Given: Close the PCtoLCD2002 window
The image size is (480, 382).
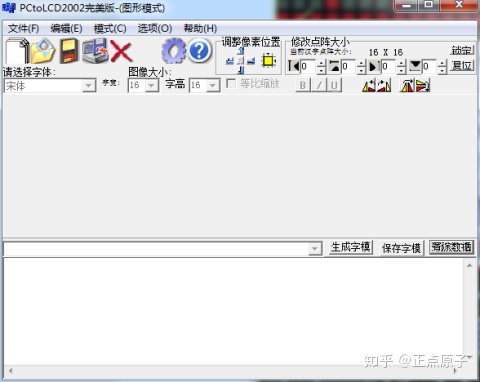Looking at the screenshot, I should (459, 5).
